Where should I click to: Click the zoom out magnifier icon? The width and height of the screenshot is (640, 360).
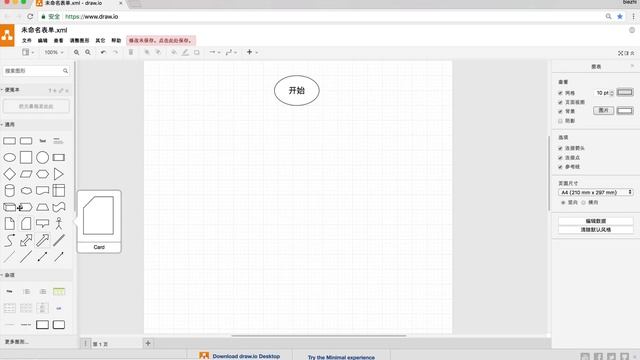[x=88, y=52]
